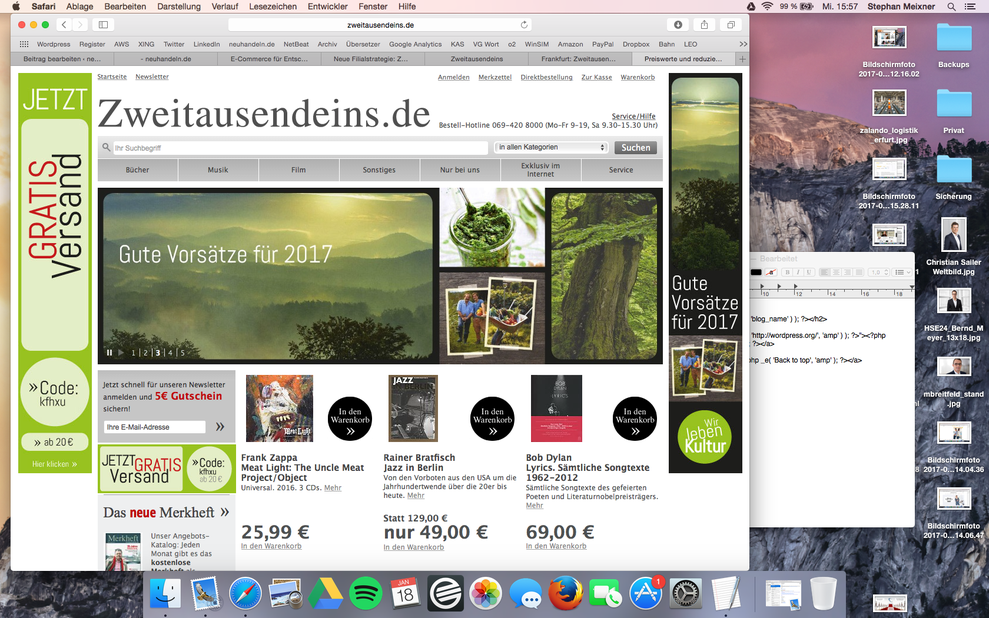Jump to banner slide 2
The width and height of the screenshot is (989, 618).
click(146, 353)
